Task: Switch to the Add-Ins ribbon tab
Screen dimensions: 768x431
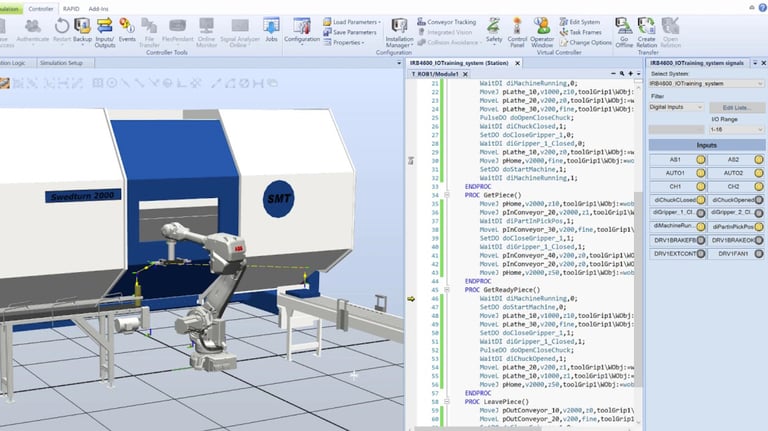Action: pyautogui.click(x=98, y=8)
